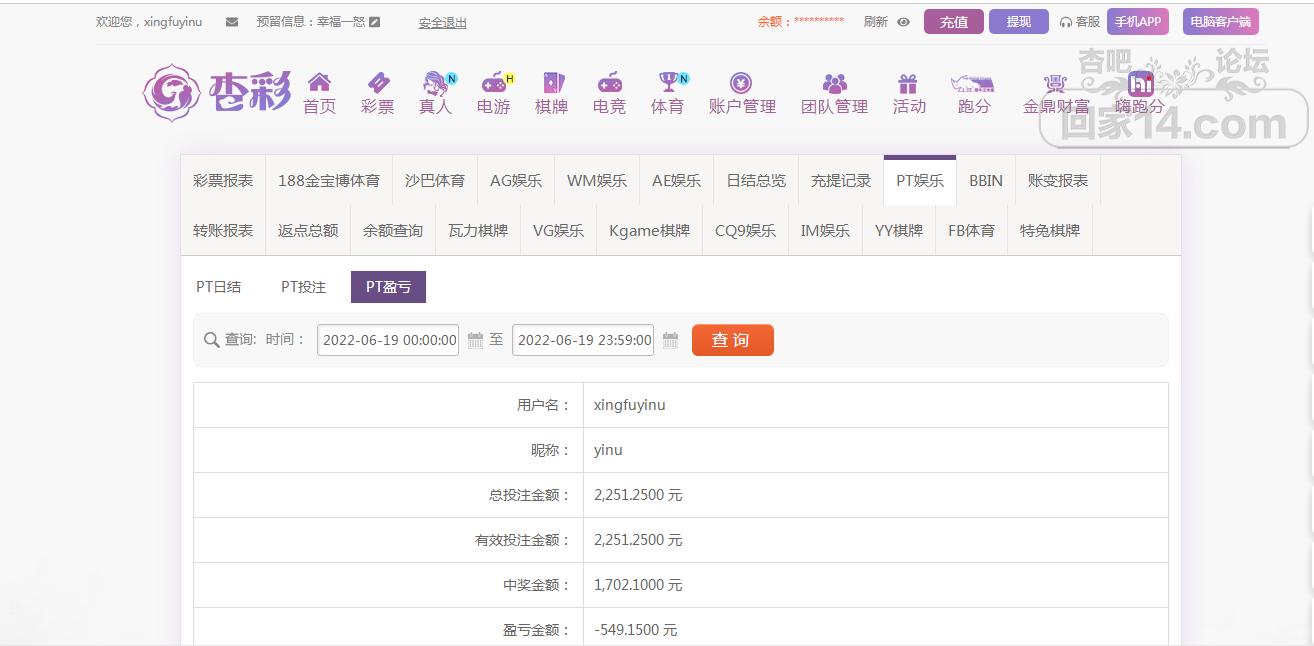Click the 安全退出 logout link
1314x646 pixels.
tap(442, 23)
